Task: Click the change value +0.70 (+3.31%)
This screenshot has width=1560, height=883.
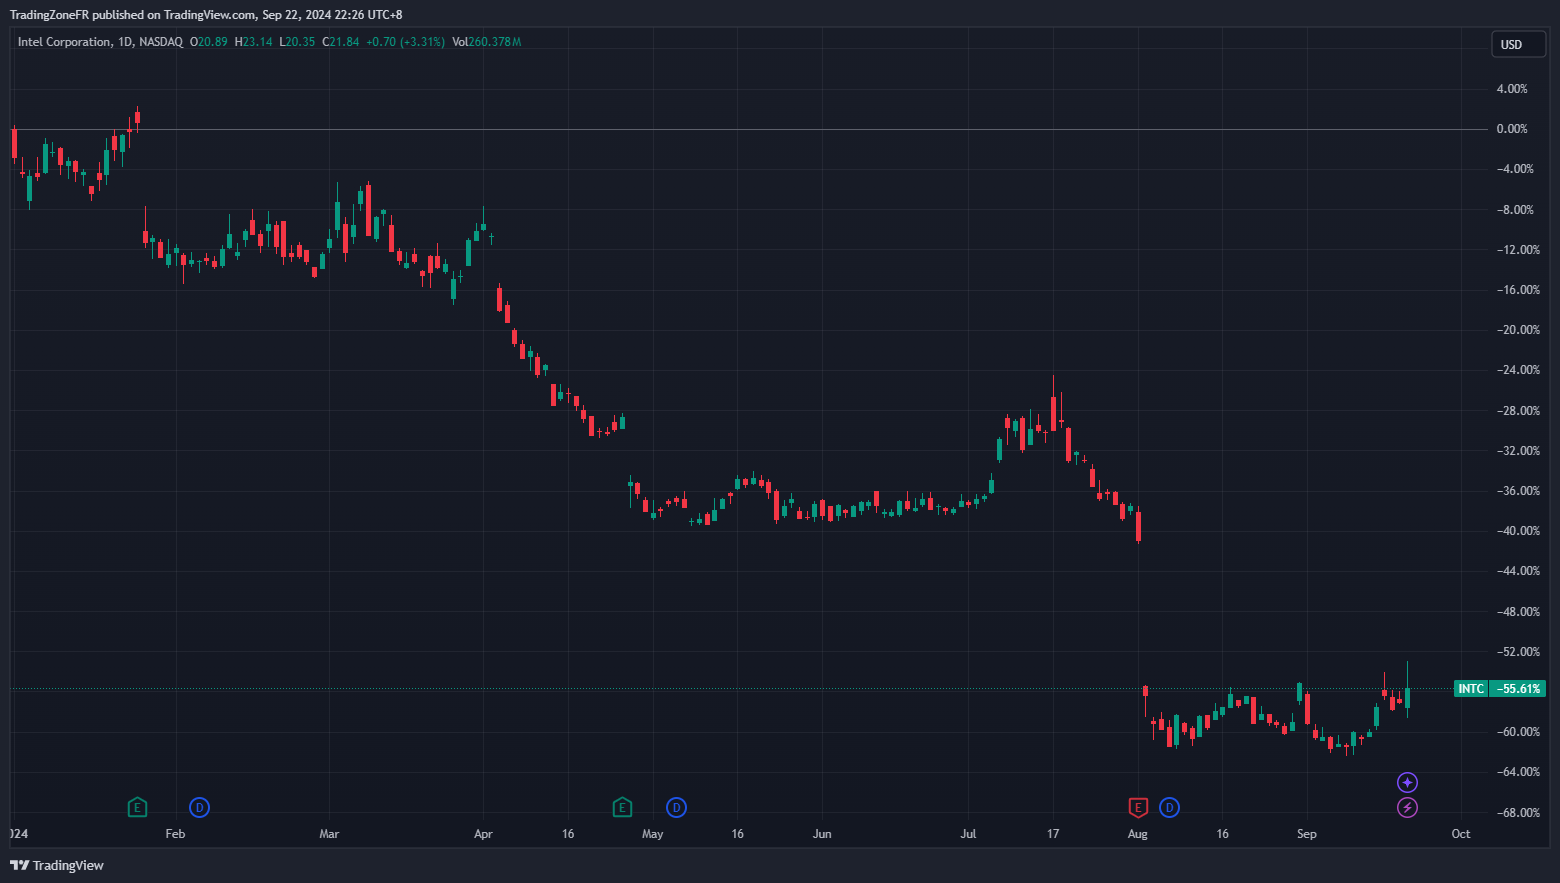Action: tap(405, 42)
